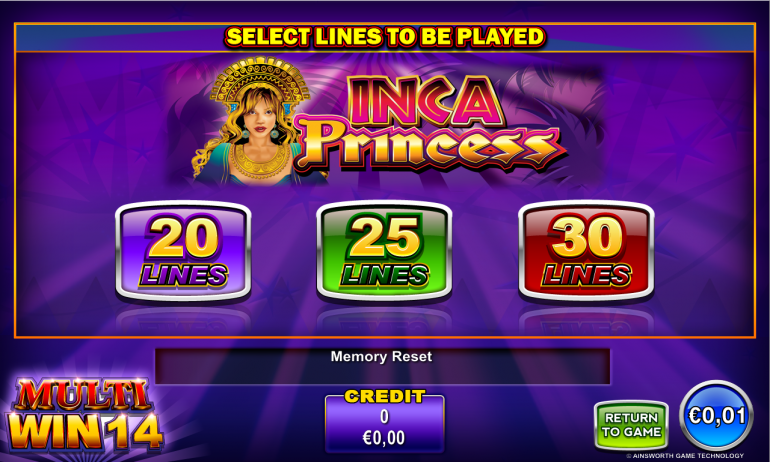Click the Return to Game button

pyautogui.click(x=632, y=425)
